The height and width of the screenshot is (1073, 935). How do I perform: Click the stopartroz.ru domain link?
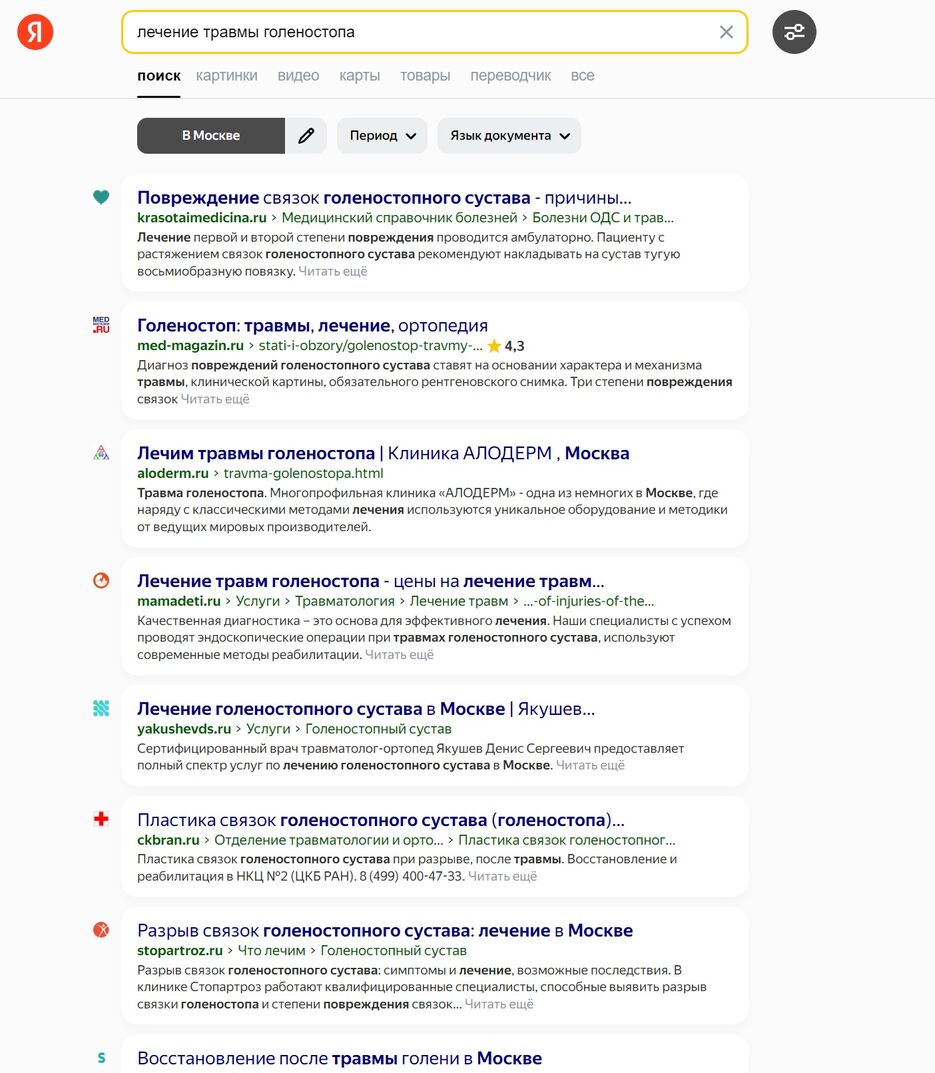pos(180,951)
